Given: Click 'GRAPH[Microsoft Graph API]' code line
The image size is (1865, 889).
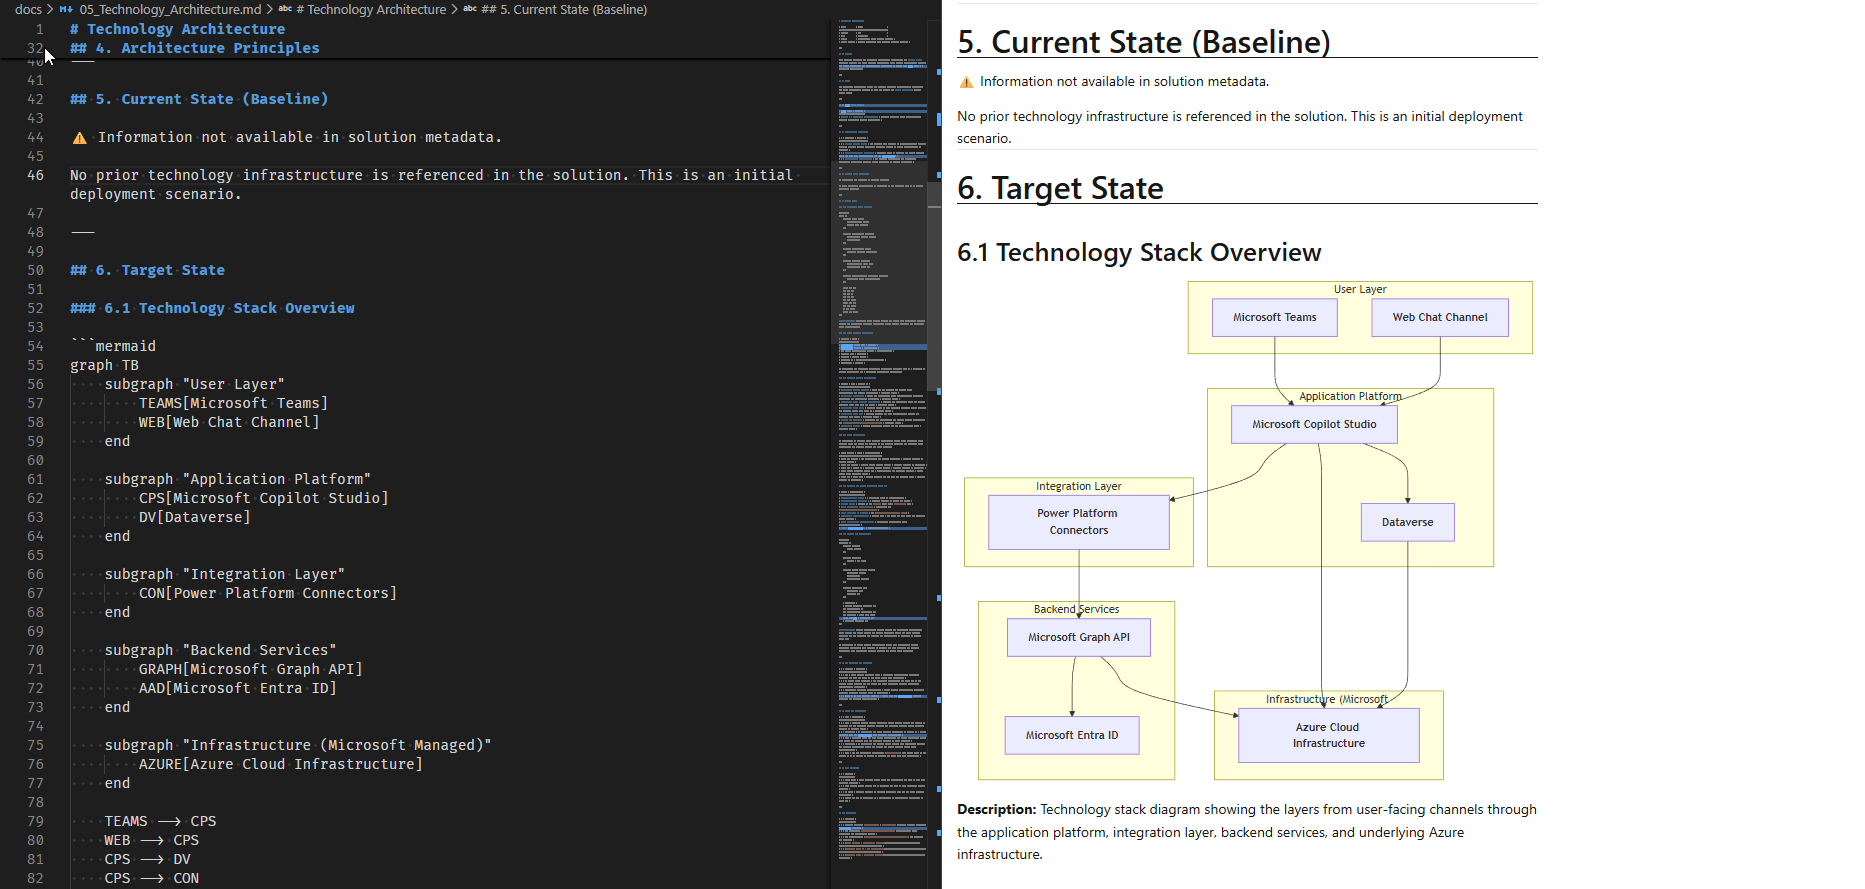Looking at the screenshot, I should click(x=250, y=669).
